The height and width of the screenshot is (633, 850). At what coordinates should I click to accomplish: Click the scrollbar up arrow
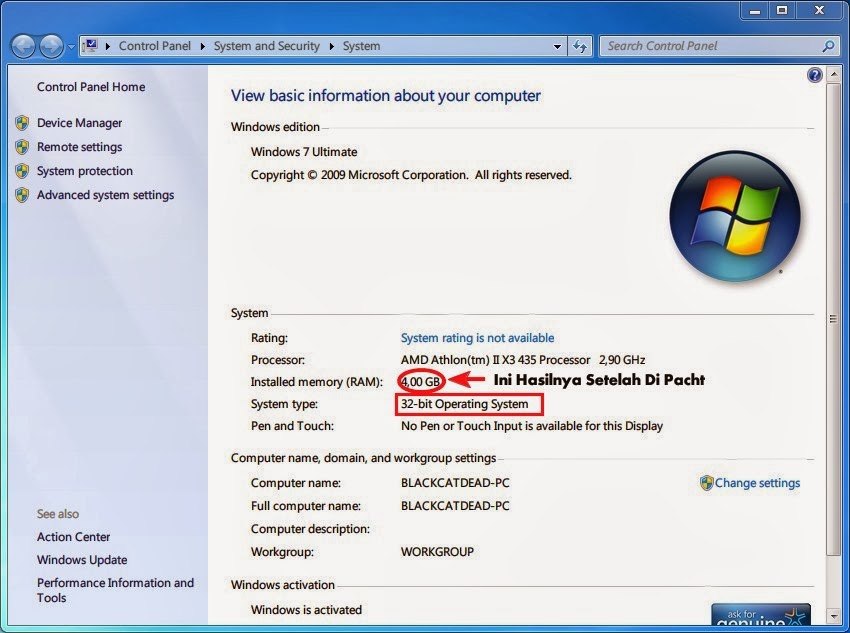tap(833, 73)
